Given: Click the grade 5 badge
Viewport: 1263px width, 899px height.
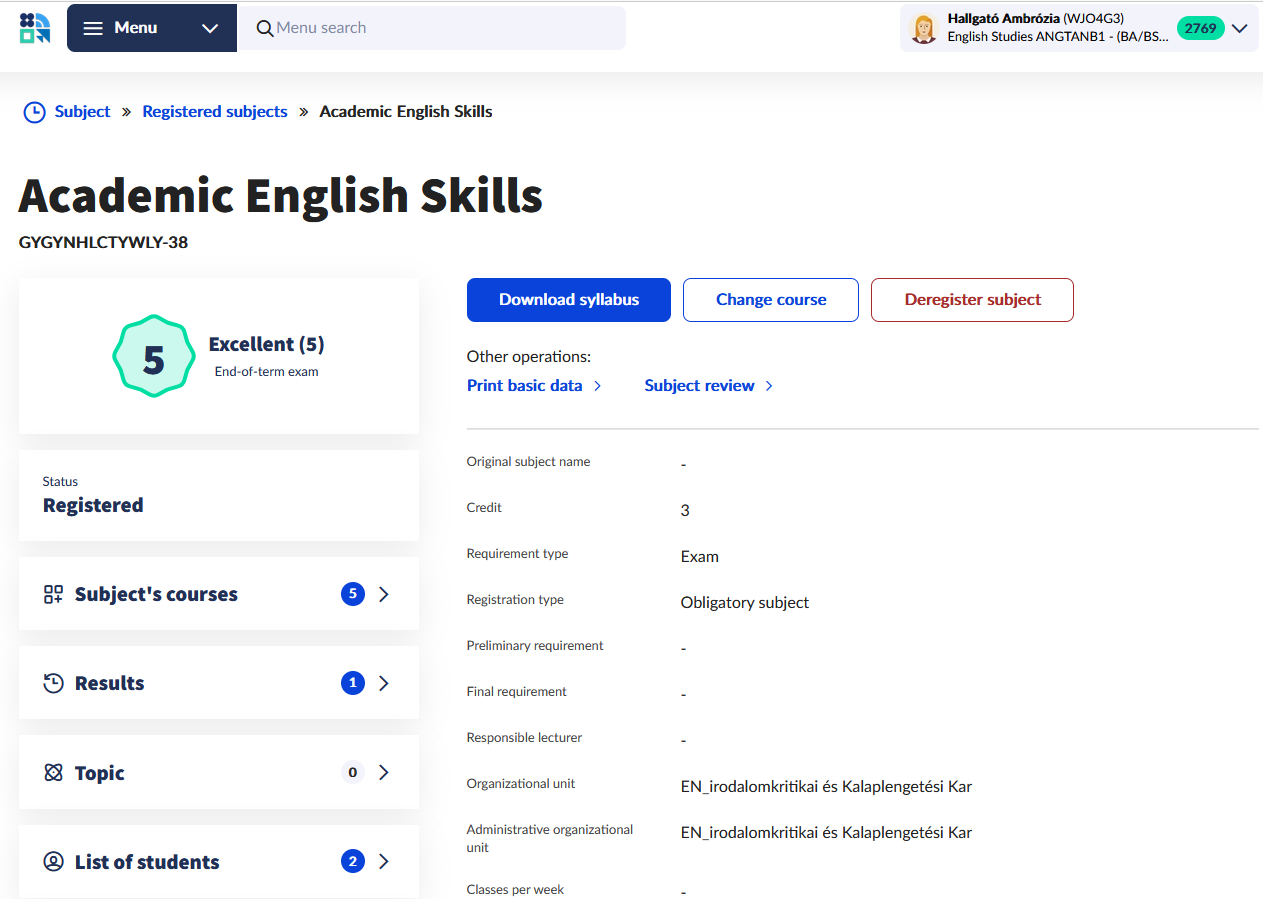Looking at the screenshot, I should [x=153, y=357].
